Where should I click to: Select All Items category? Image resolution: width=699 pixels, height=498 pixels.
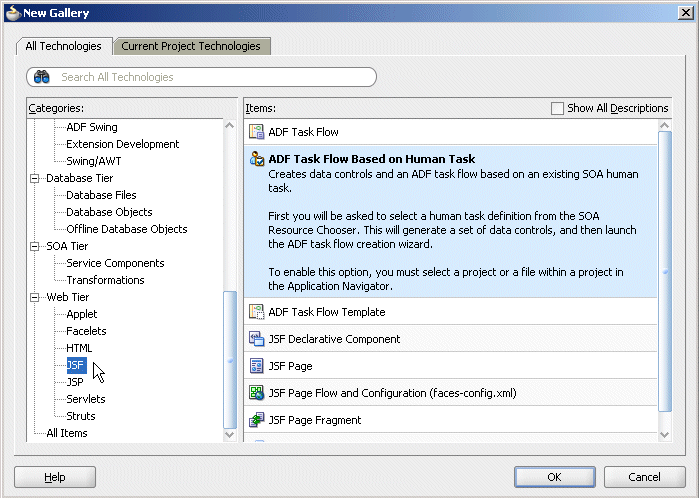[67, 433]
